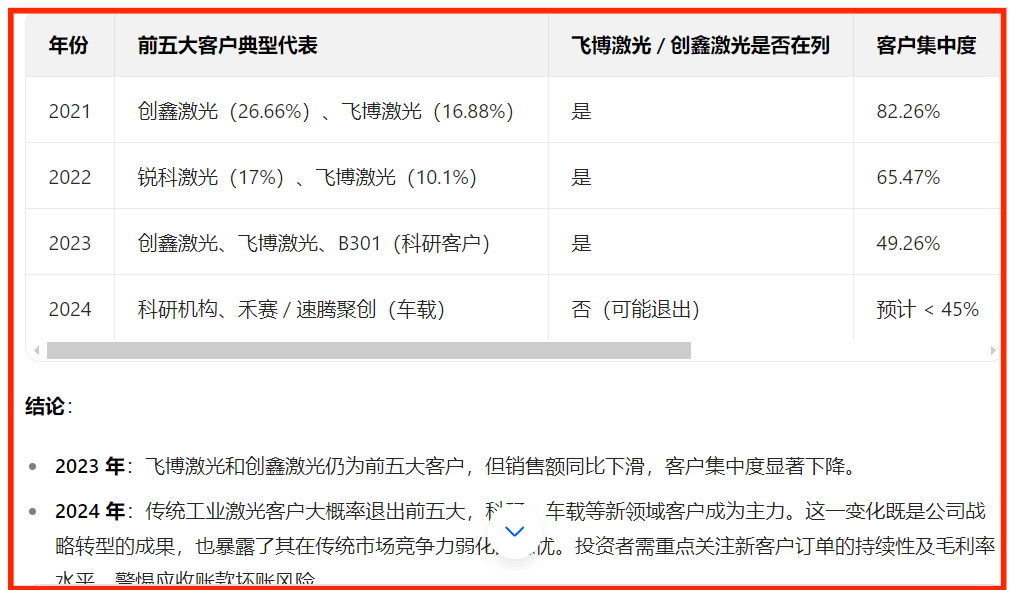Click cell 创鑫激光 (26.66%)、飞博激光 (16.88%)

tap(326, 111)
